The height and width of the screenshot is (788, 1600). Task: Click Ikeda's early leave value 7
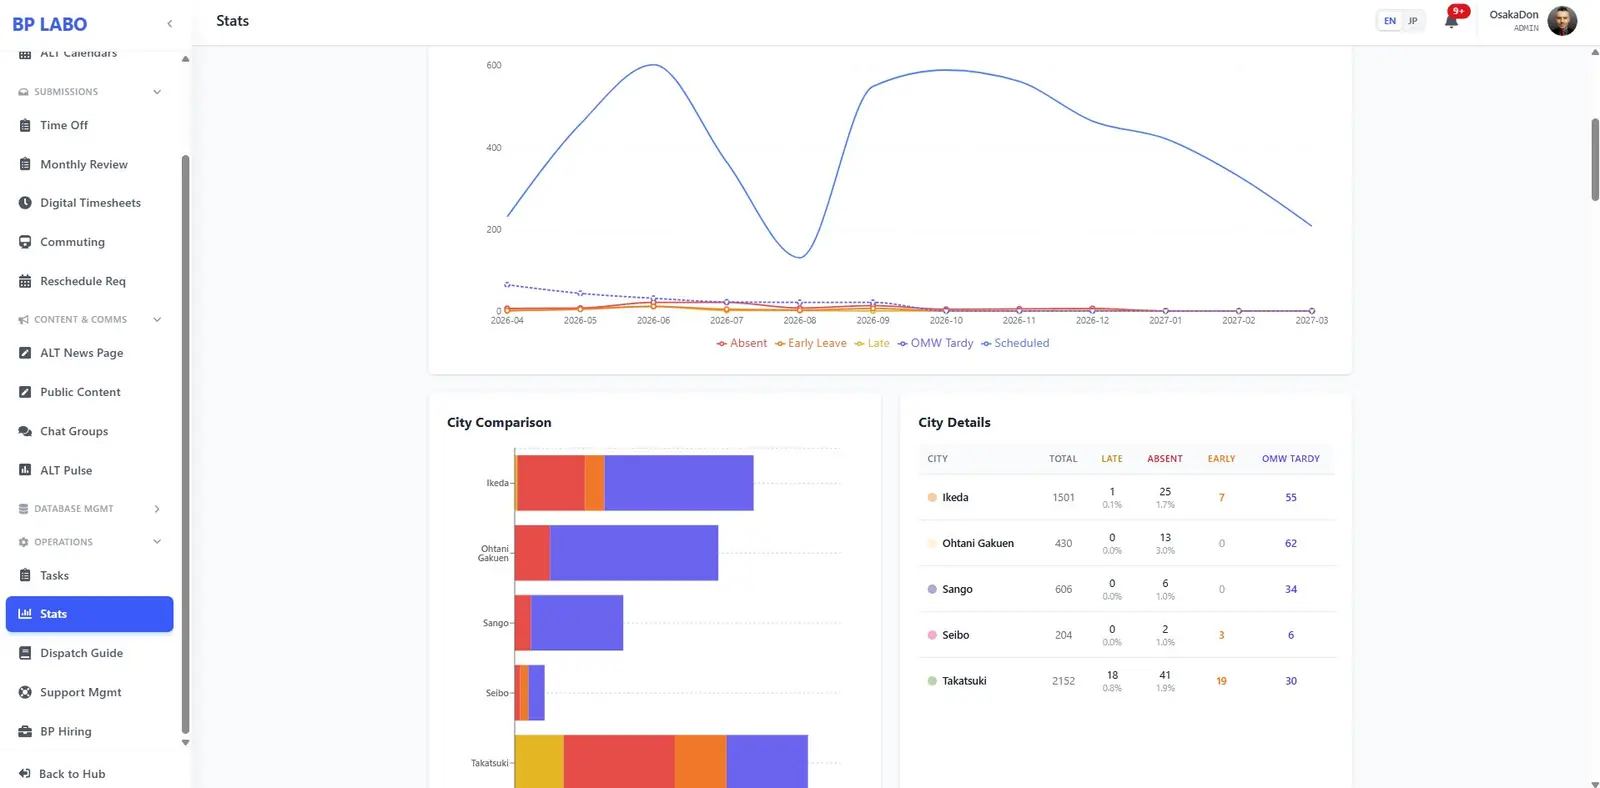point(1221,497)
